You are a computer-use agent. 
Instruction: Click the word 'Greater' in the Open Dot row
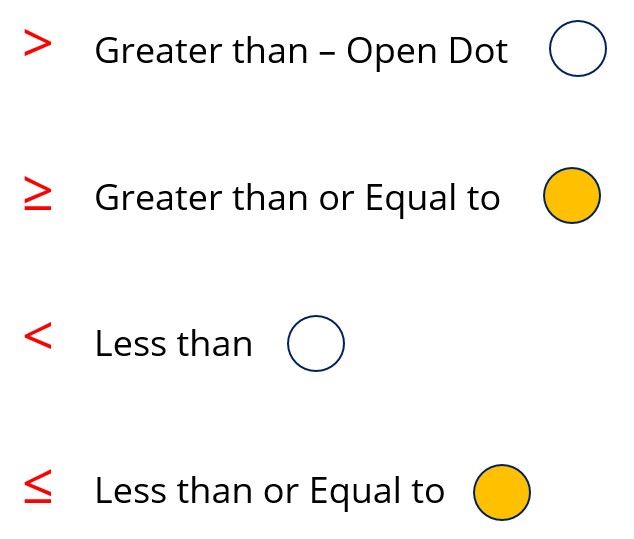tap(159, 51)
